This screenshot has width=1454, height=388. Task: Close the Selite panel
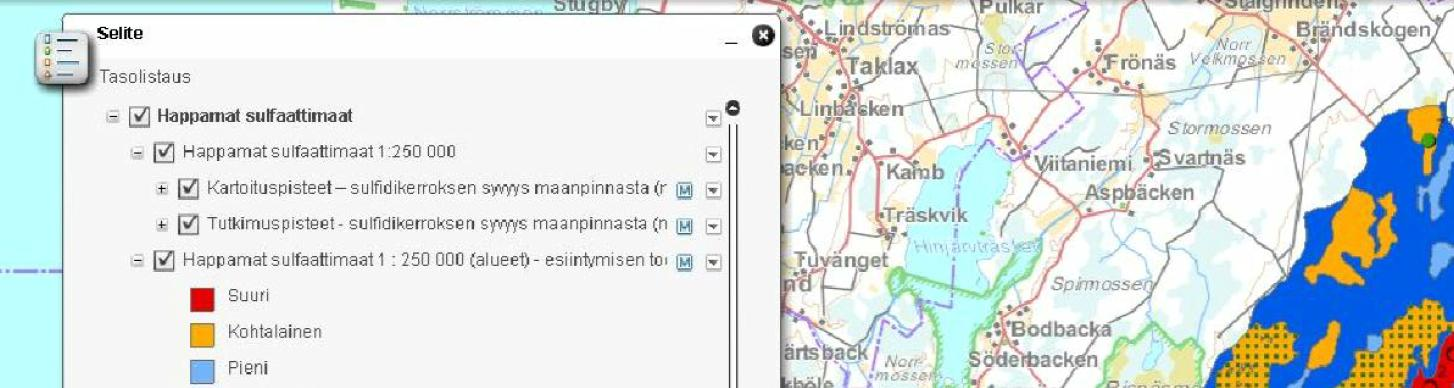(763, 36)
